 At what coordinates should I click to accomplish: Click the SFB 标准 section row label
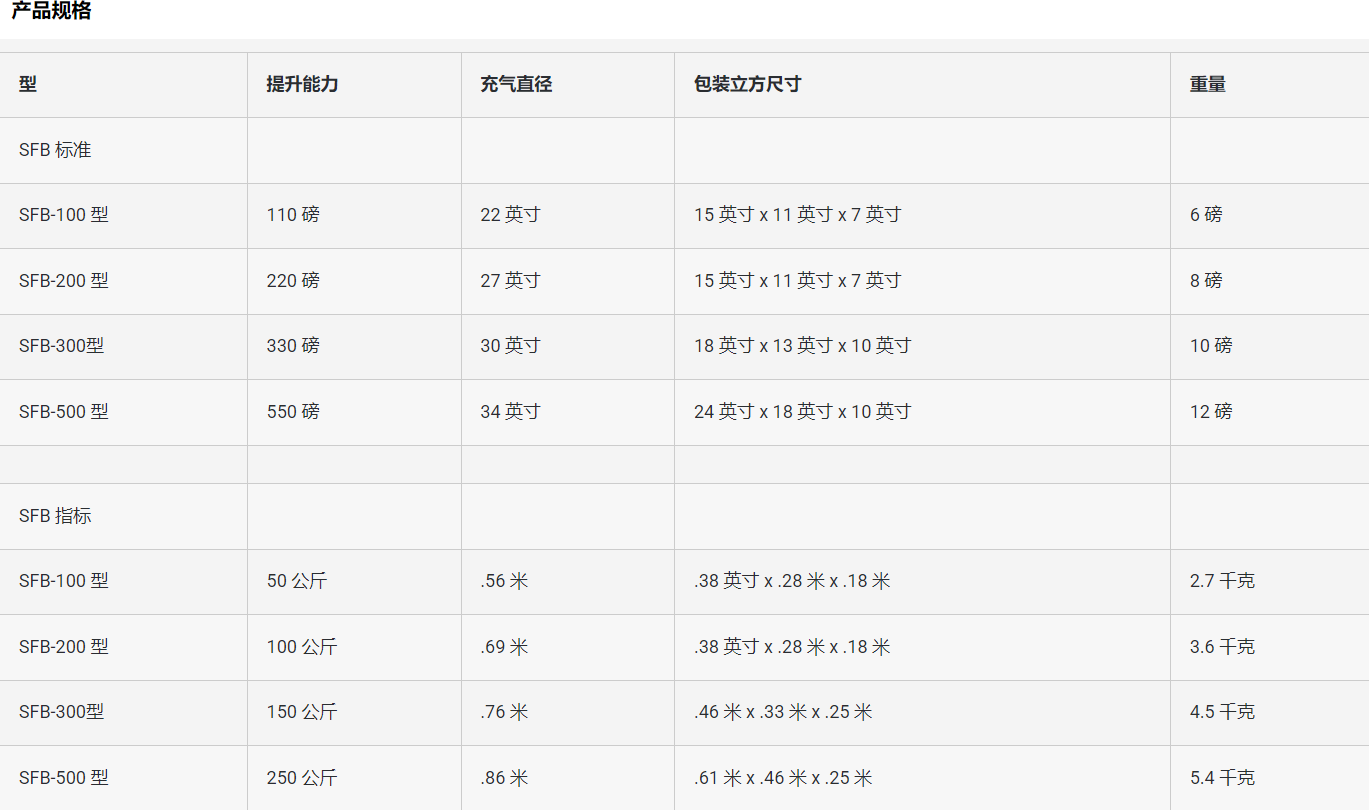click(55, 150)
